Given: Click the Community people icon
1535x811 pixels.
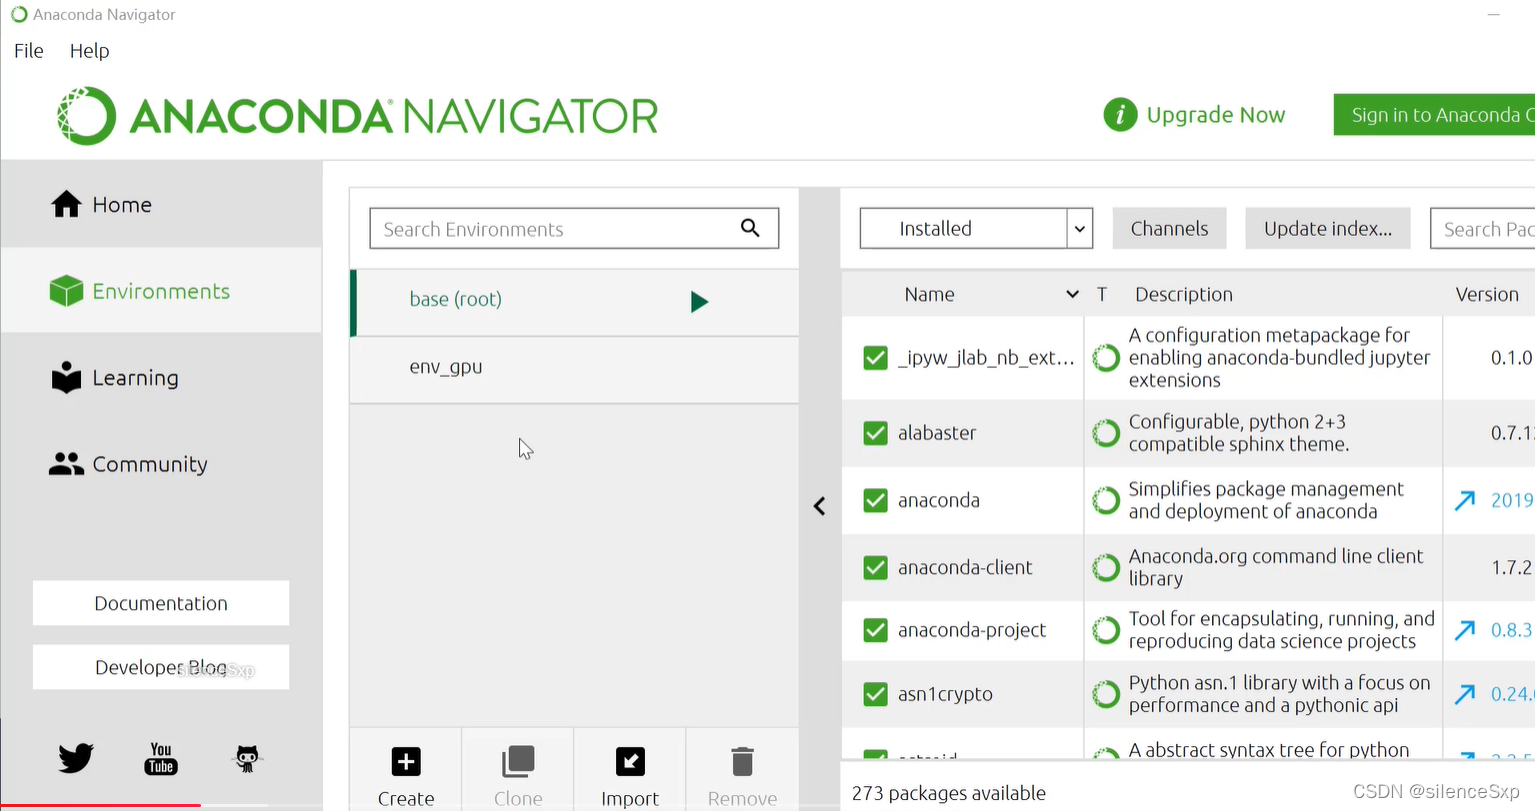Looking at the screenshot, I should pyautogui.click(x=66, y=464).
